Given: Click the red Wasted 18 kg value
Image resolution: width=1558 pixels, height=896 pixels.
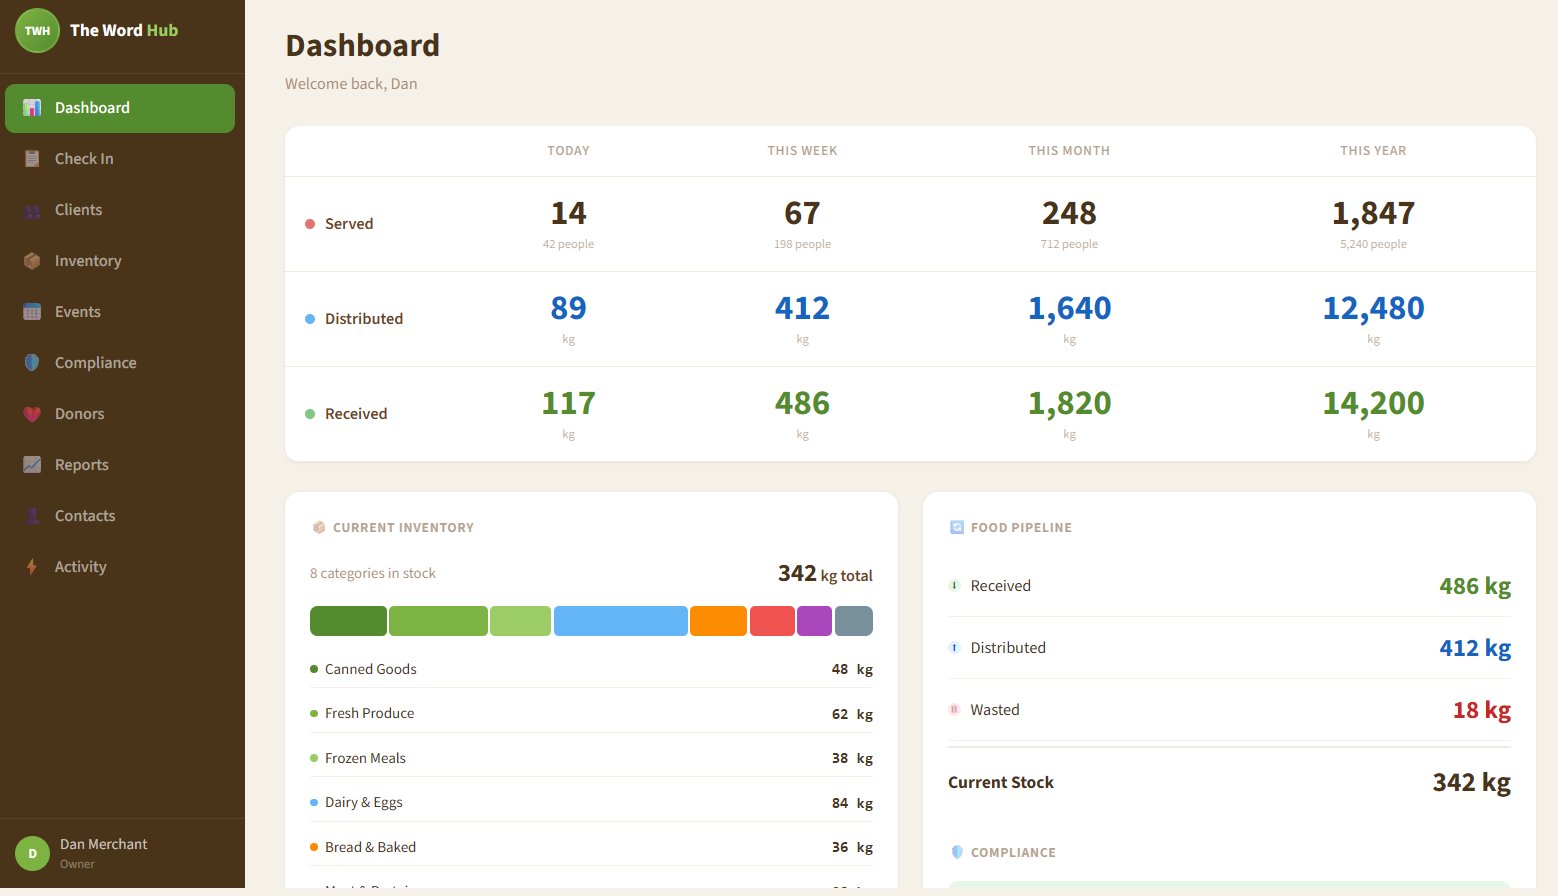Looking at the screenshot, I should 1483,710.
